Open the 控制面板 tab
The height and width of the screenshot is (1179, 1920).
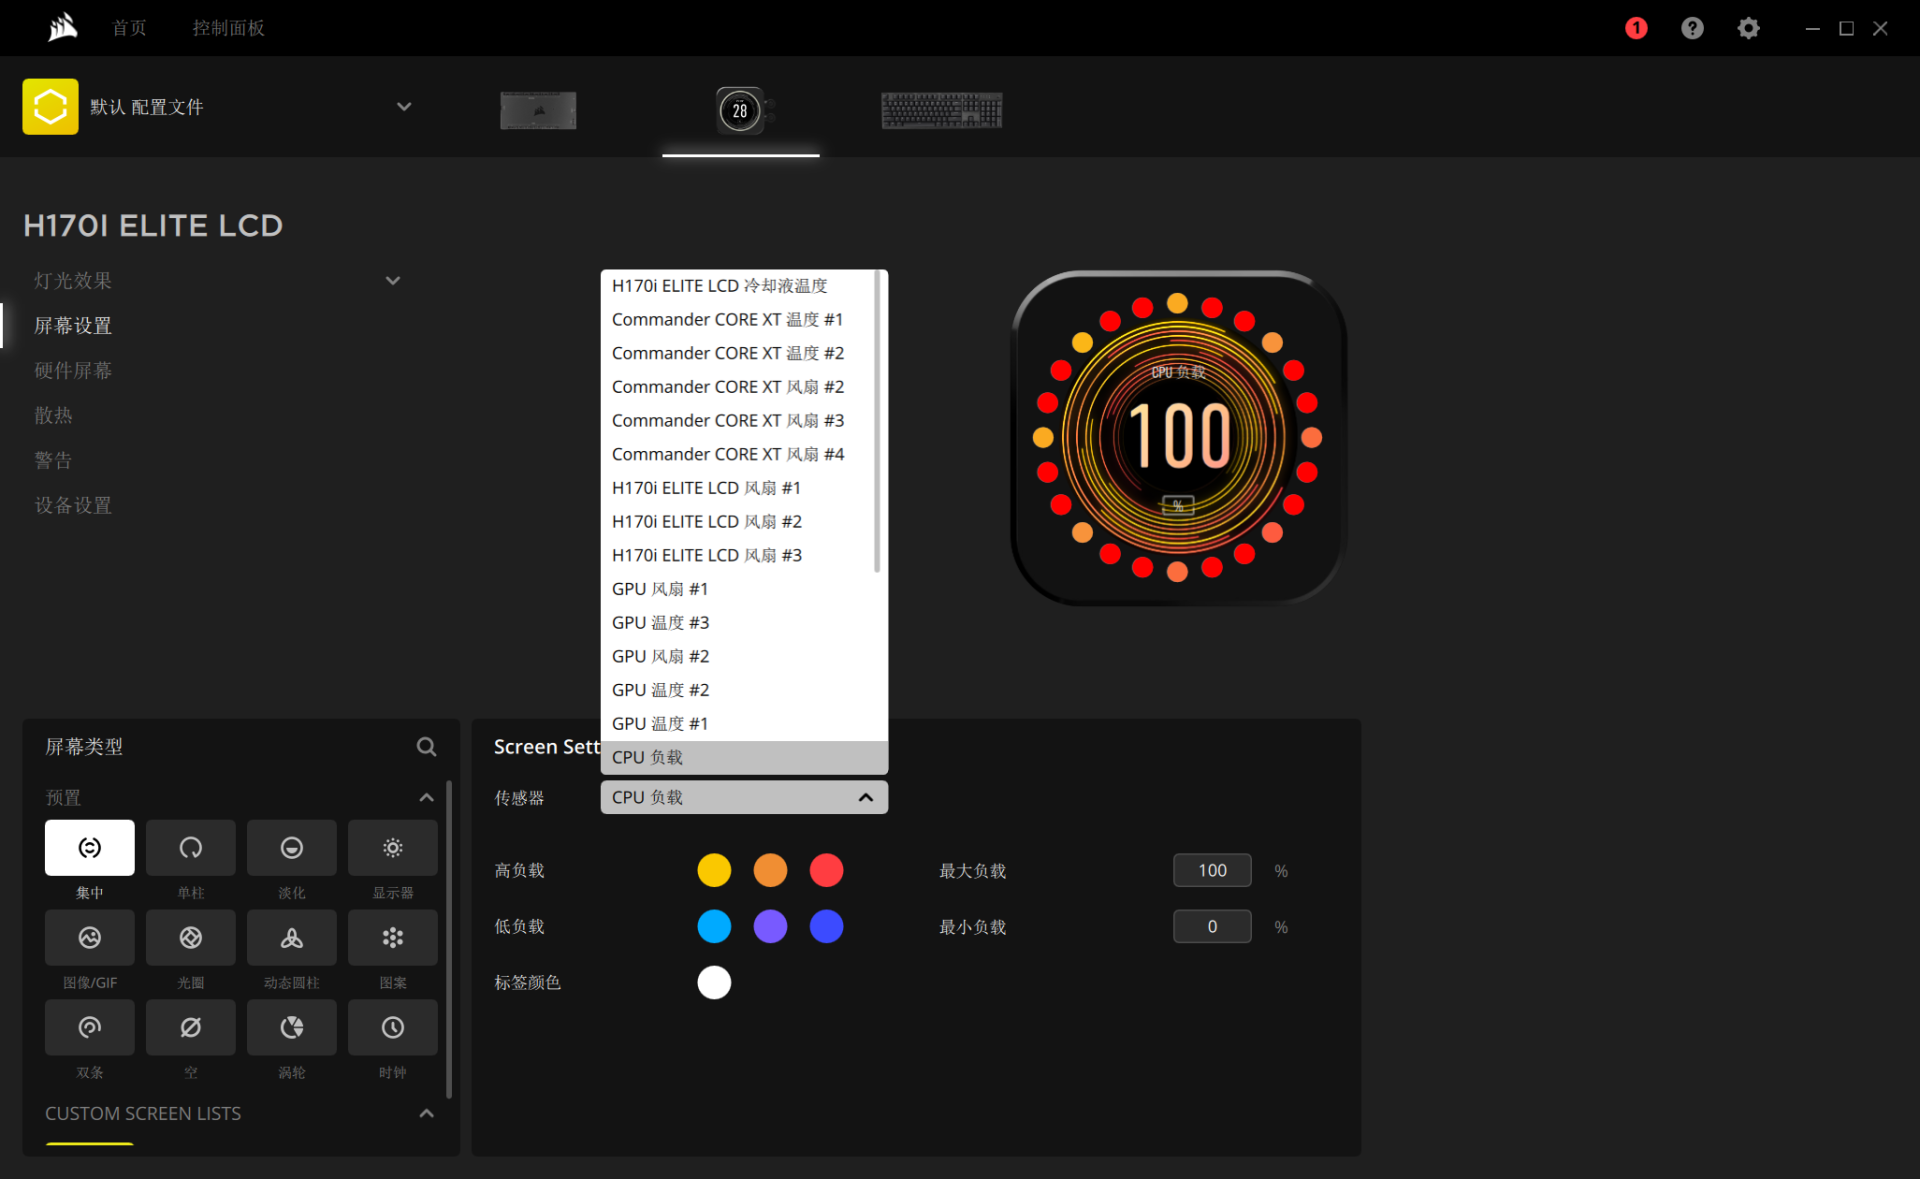(x=228, y=28)
